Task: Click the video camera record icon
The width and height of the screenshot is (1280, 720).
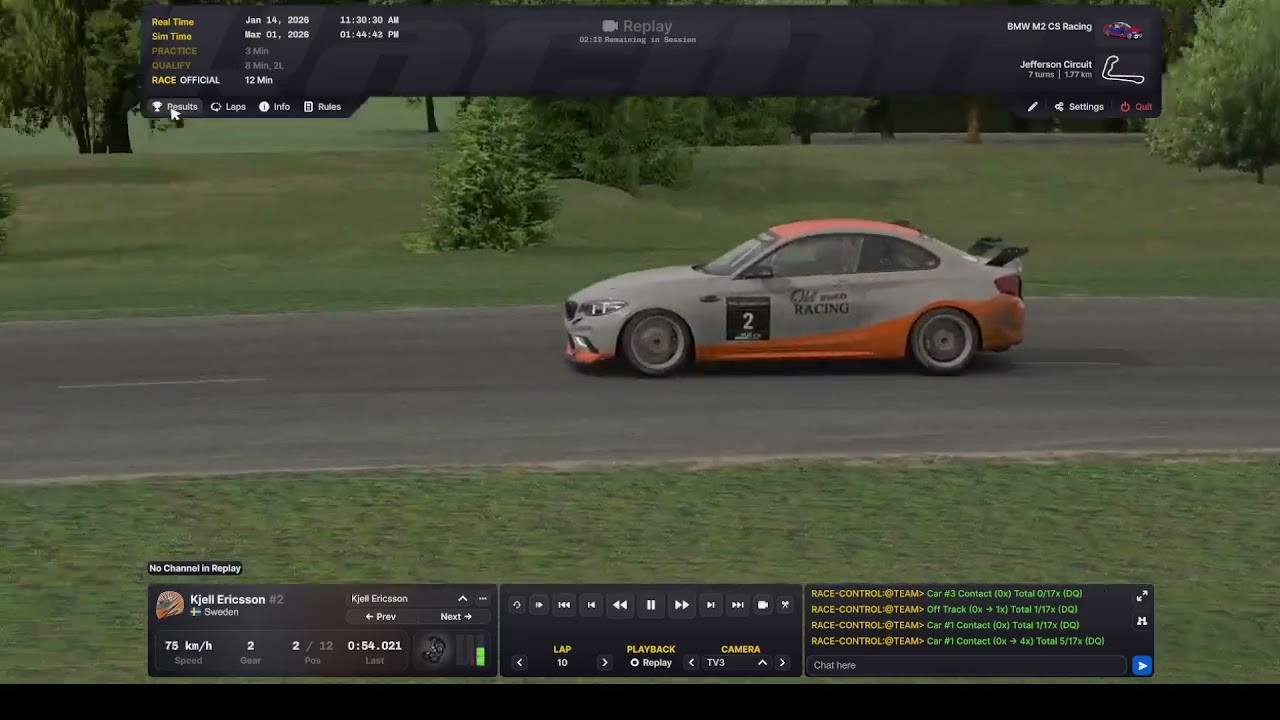Action: point(763,605)
